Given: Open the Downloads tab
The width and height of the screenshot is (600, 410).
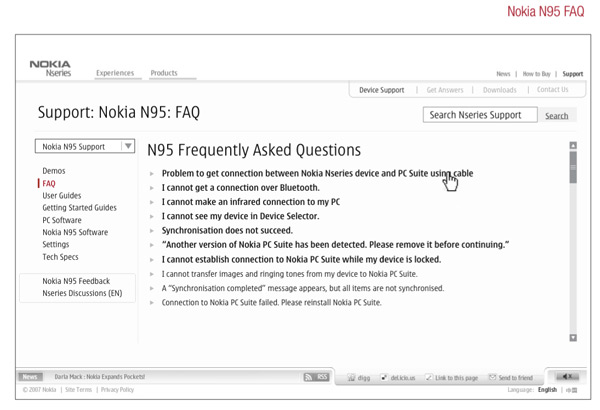Looking at the screenshot, I should (499, 90).
